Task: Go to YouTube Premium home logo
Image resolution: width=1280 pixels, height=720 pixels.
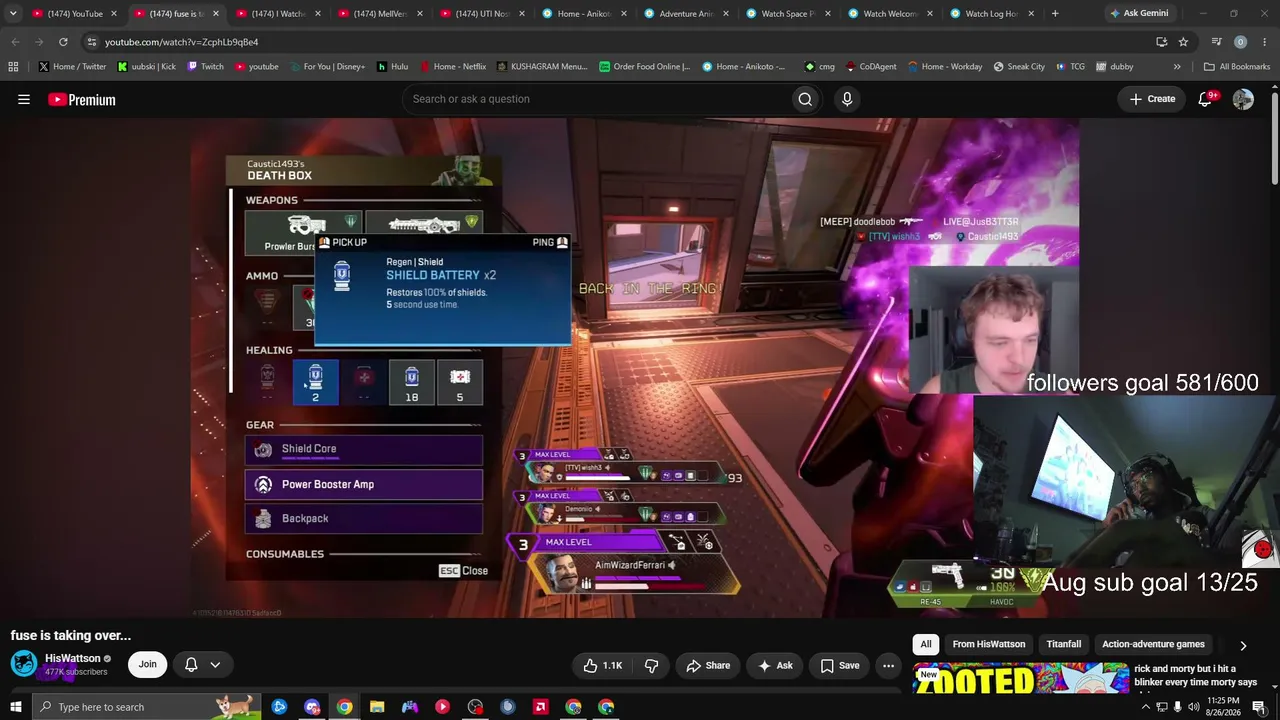Action: pyautogui.click(x=82, y=99)
